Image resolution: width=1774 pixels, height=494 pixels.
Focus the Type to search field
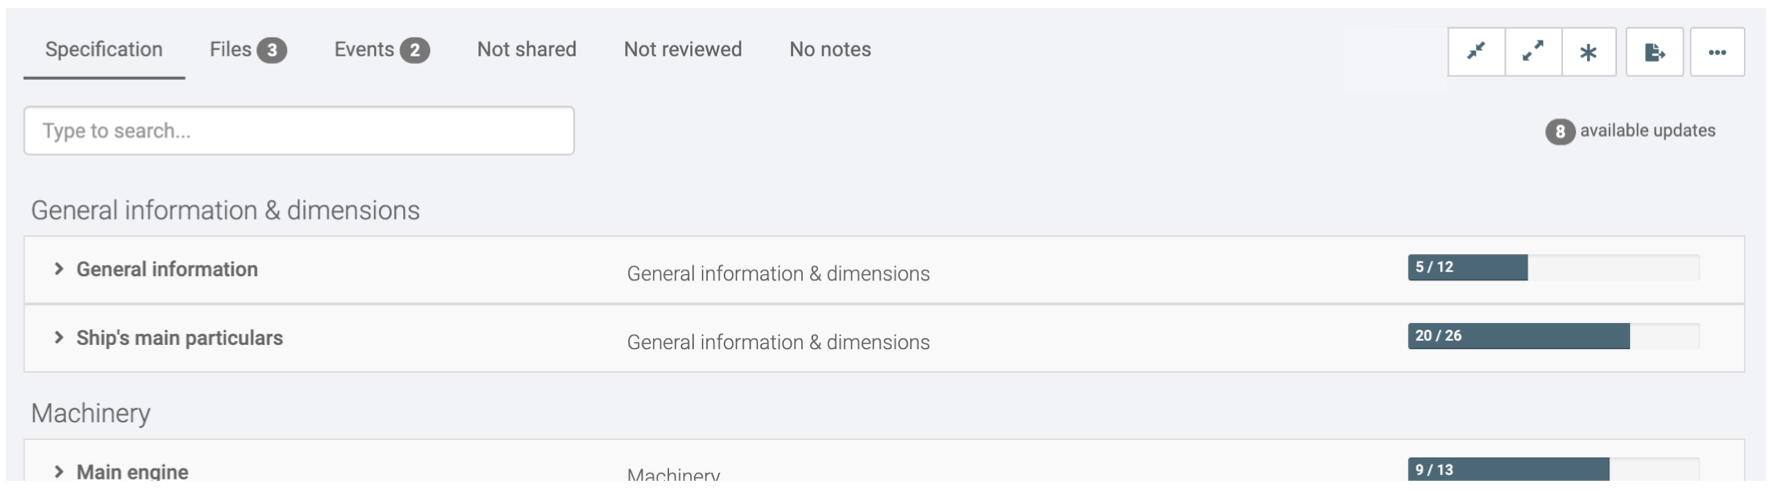[299, 131]
